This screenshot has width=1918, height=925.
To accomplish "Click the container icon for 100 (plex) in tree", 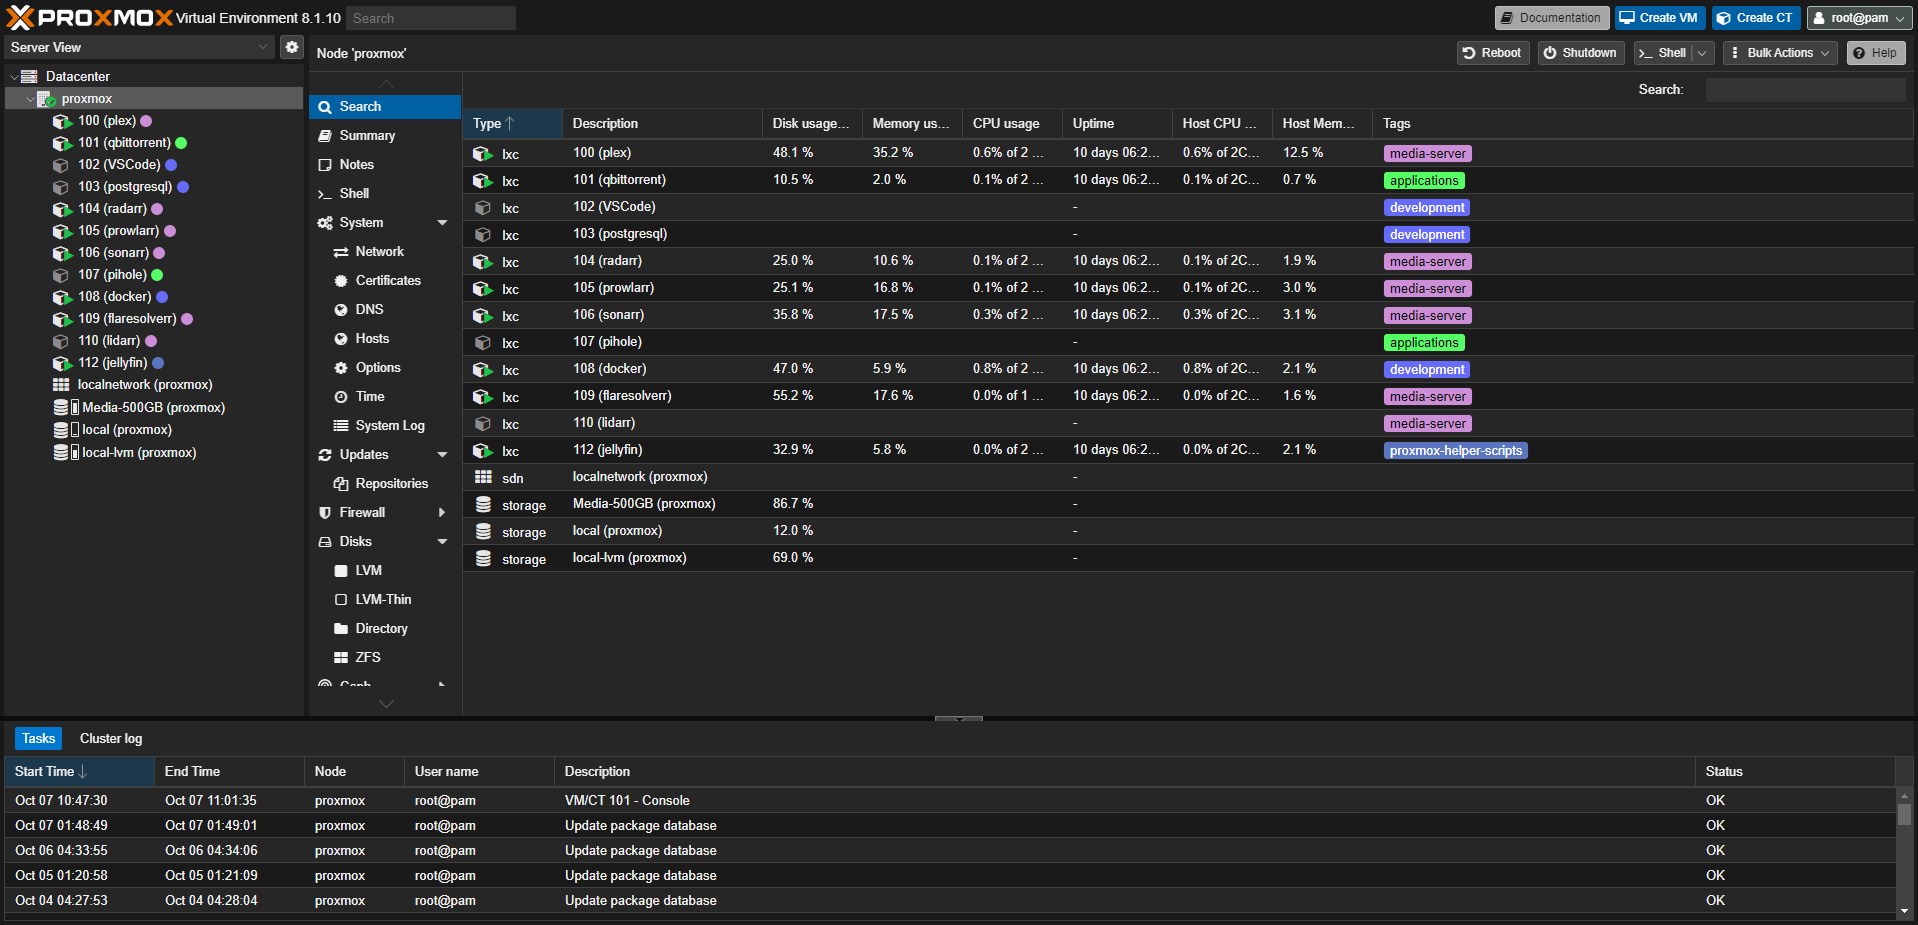I will pyautogui.click(x=62, y=121).
